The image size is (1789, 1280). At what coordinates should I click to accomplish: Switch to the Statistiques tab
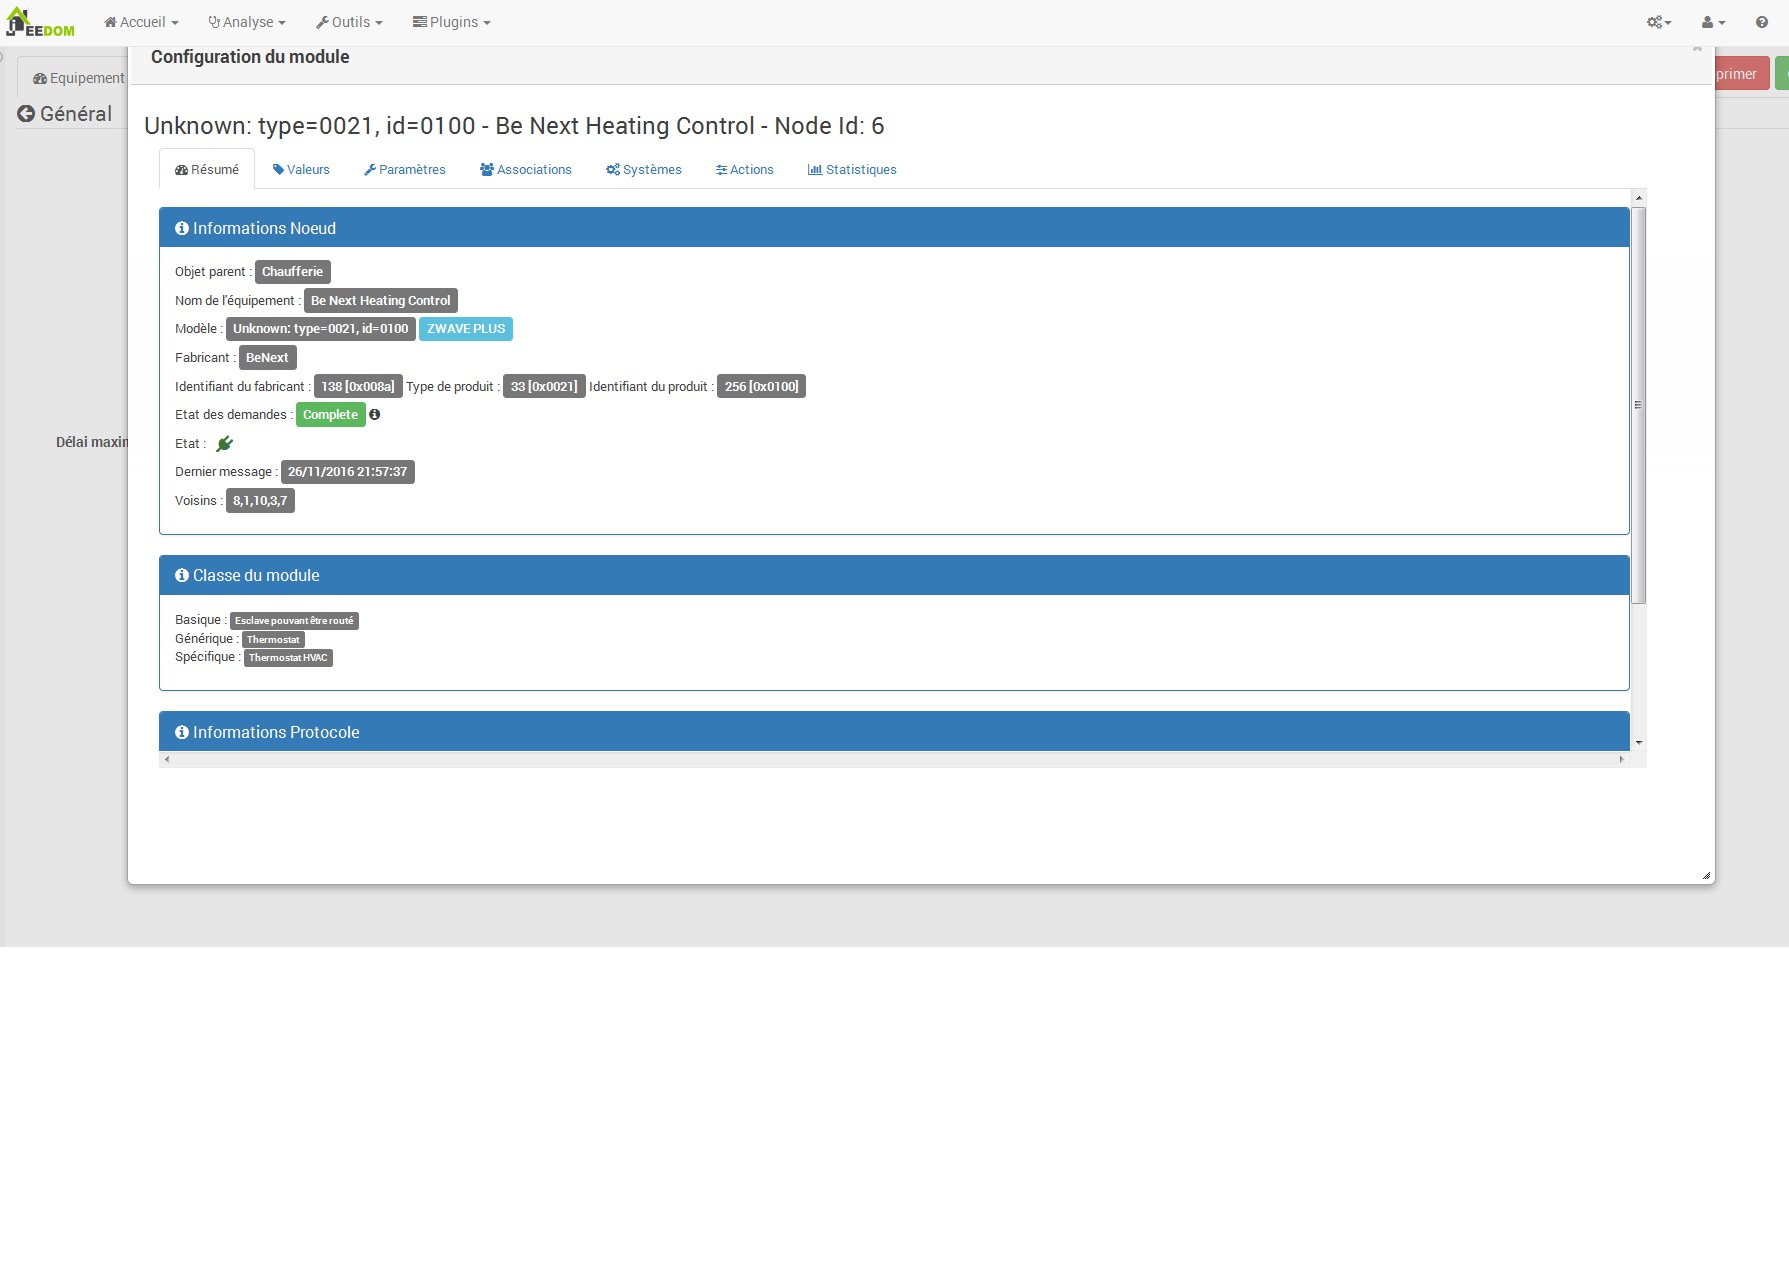point(852,169)
